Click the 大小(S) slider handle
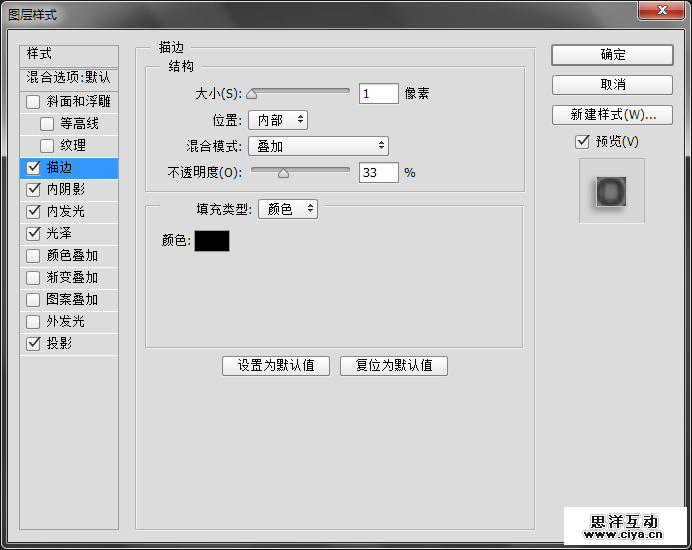The width and height of the screenshot is (692, 550). point(252,94)
